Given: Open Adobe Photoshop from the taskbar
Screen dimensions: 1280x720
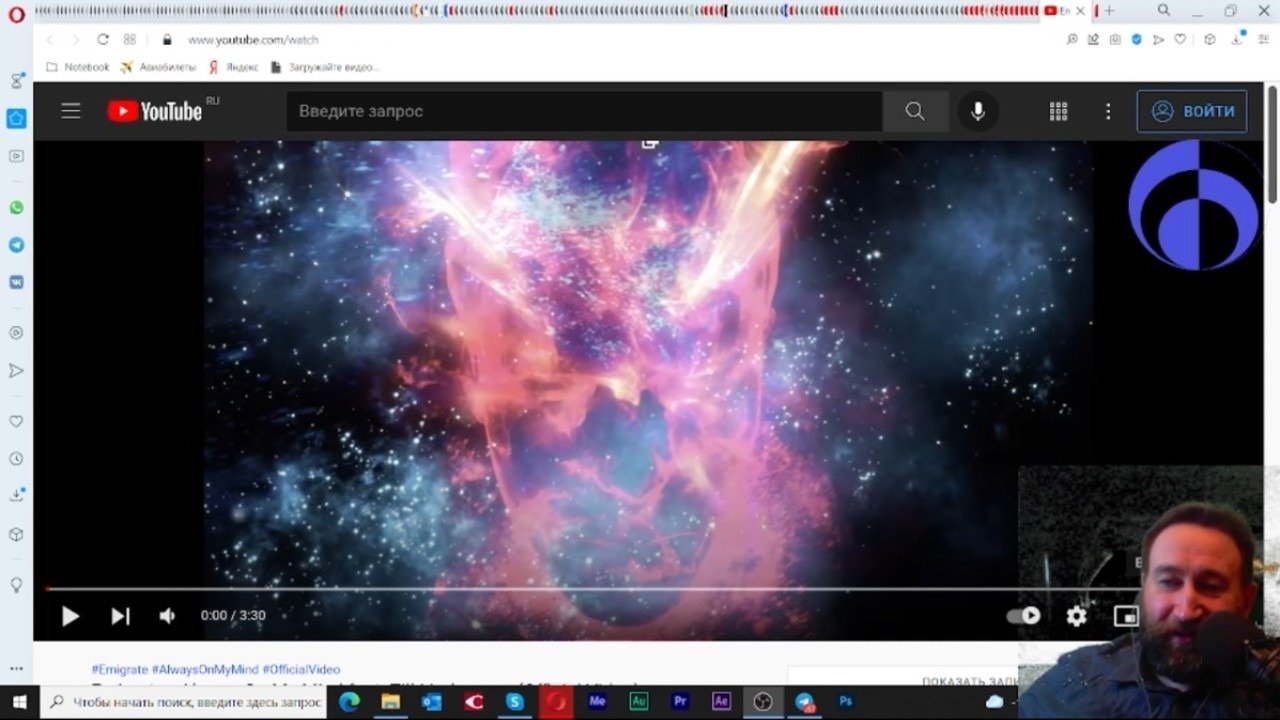Looking at the screenshot, I should click(x=846, y=702).
